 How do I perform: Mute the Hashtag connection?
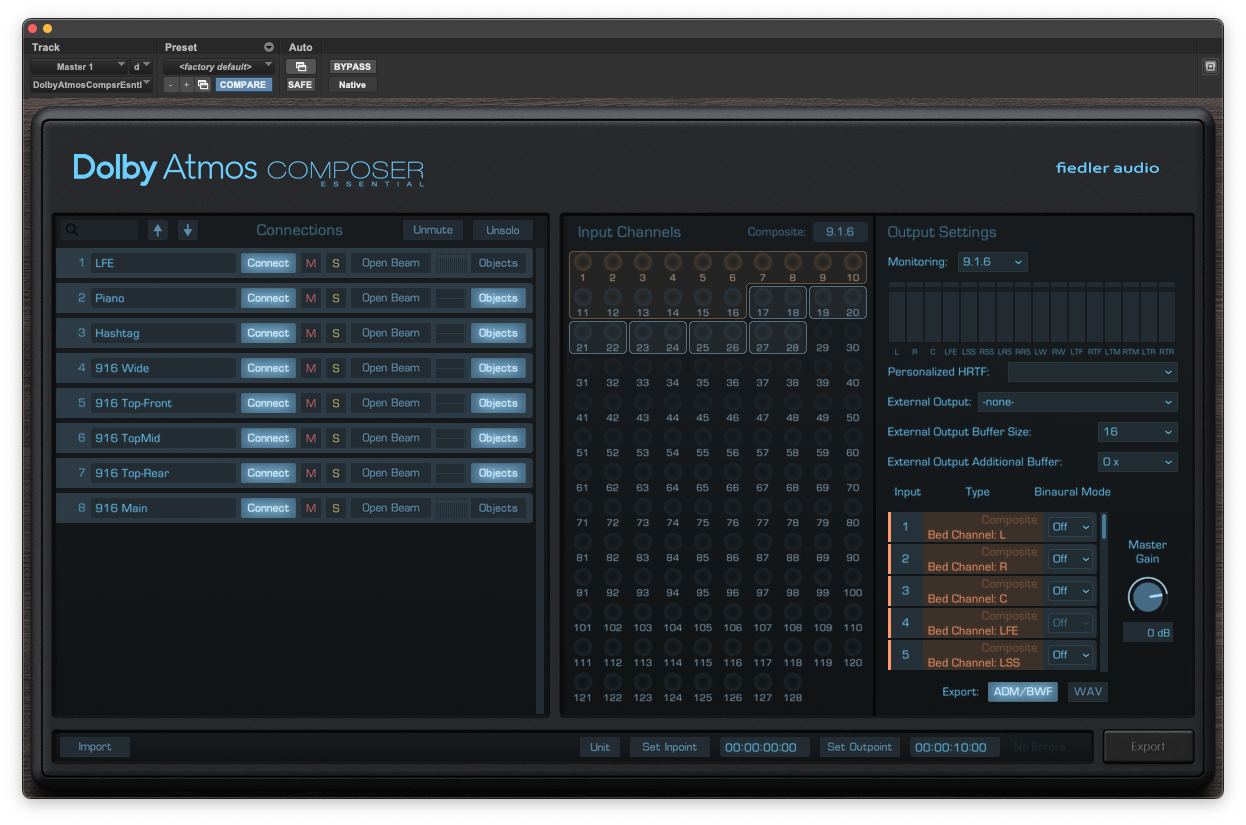click(311, 333)
